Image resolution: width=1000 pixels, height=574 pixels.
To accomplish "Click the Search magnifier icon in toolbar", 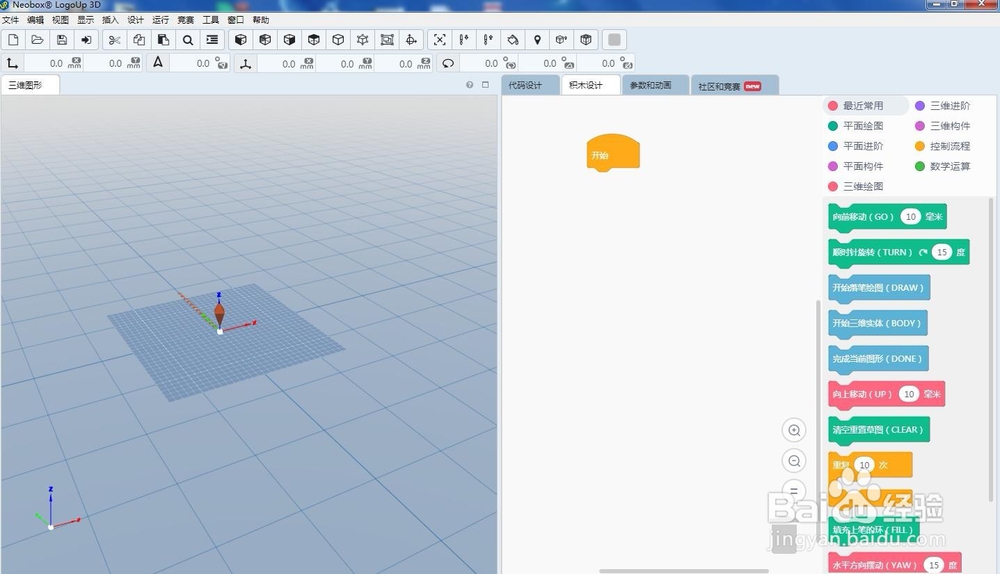I will pos(188,40).
